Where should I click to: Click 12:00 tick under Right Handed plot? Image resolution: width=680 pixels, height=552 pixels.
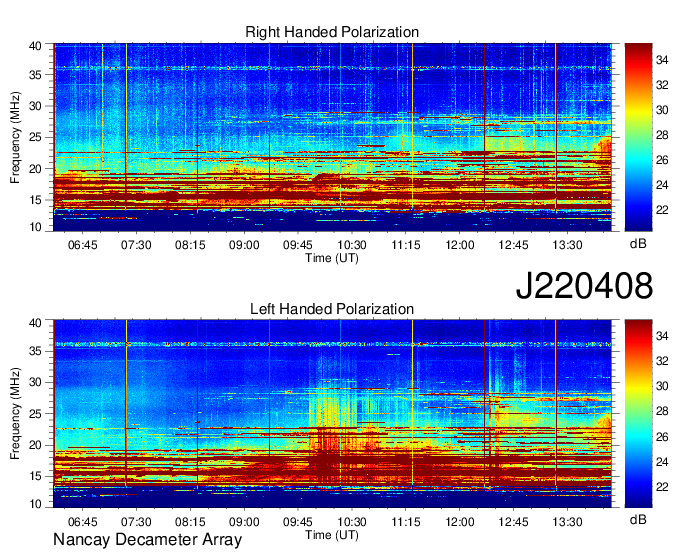[x=460, y=245]
